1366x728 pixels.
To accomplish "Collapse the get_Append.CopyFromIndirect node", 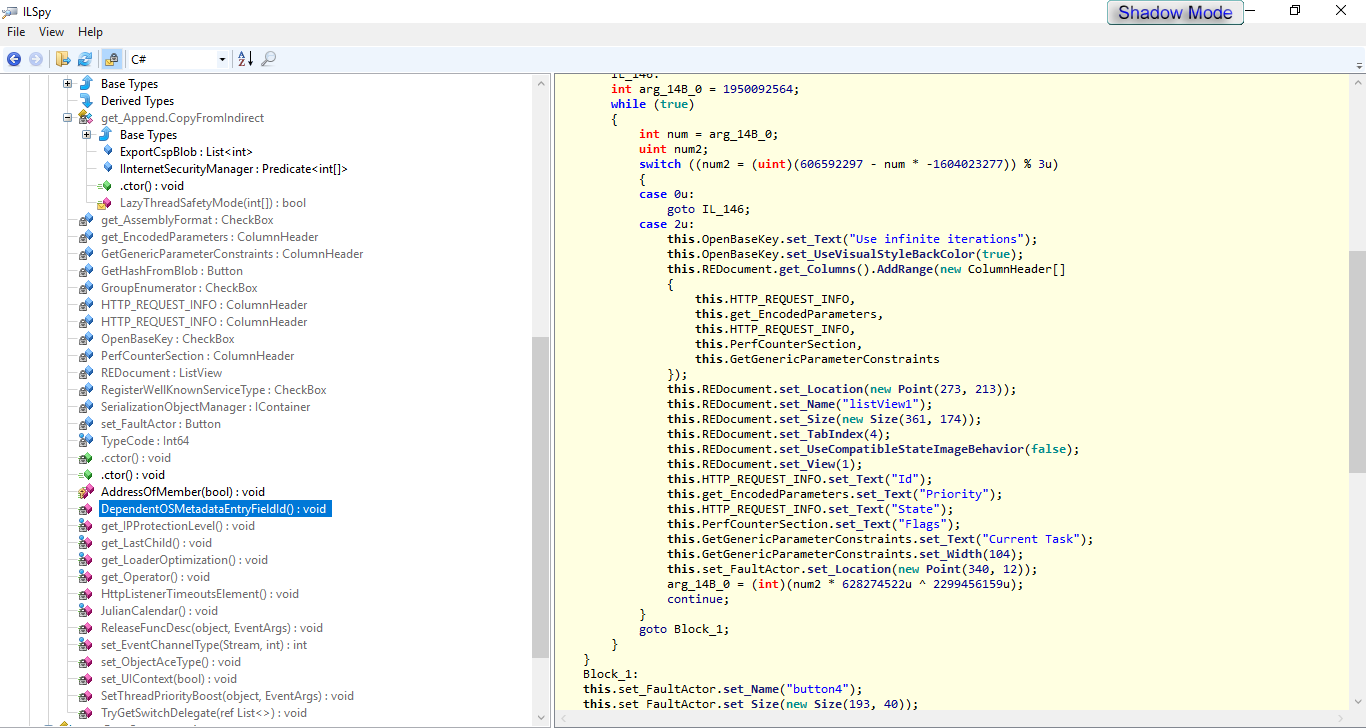I will click(68, 118).
